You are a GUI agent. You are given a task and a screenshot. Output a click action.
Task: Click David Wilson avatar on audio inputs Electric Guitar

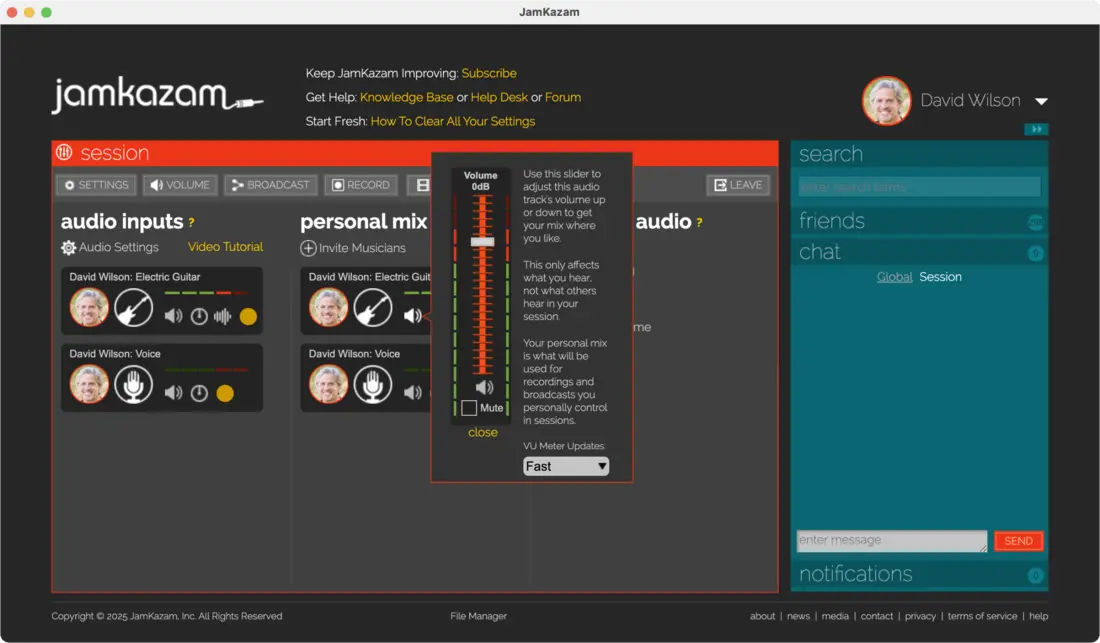point(89,308)
